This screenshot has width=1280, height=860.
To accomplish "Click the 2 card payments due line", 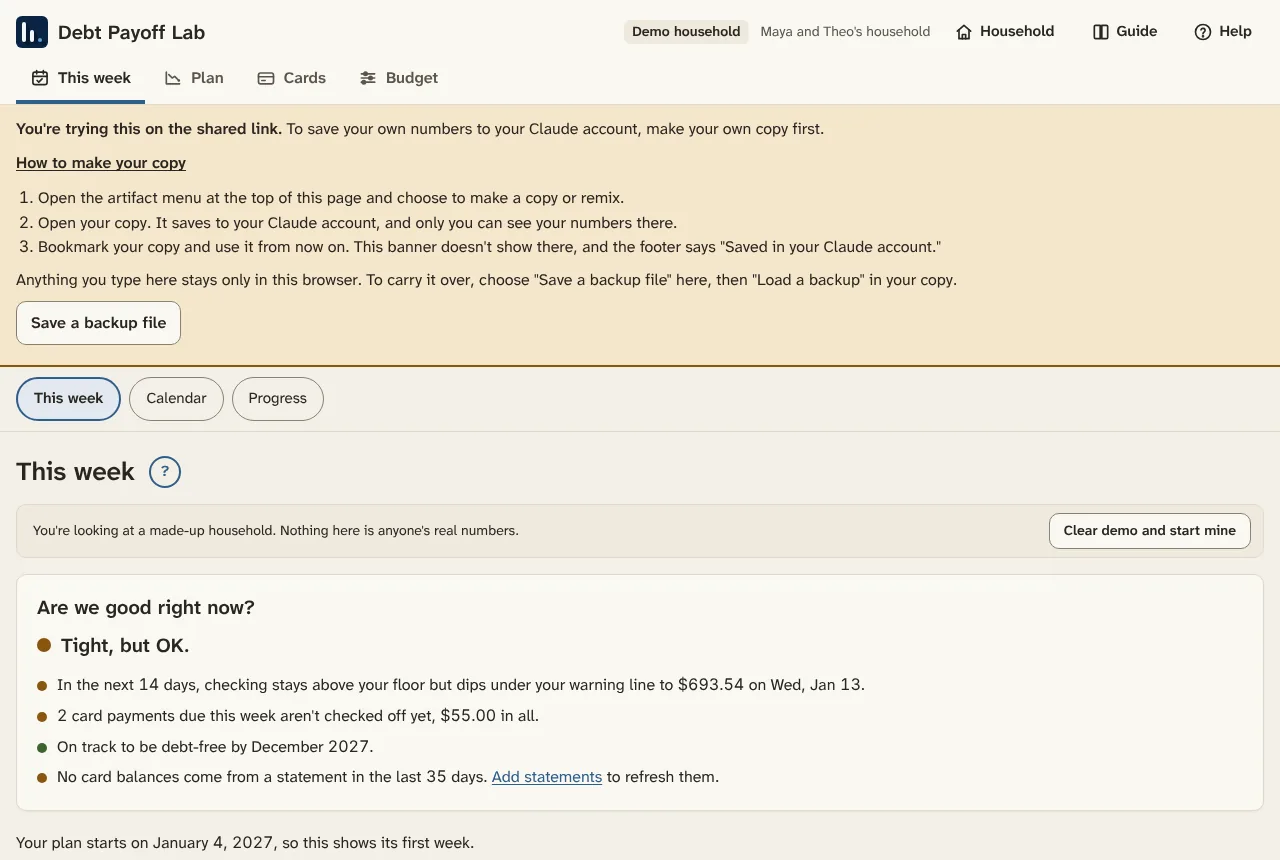I will pyautogui.click(x=298, y=716).
